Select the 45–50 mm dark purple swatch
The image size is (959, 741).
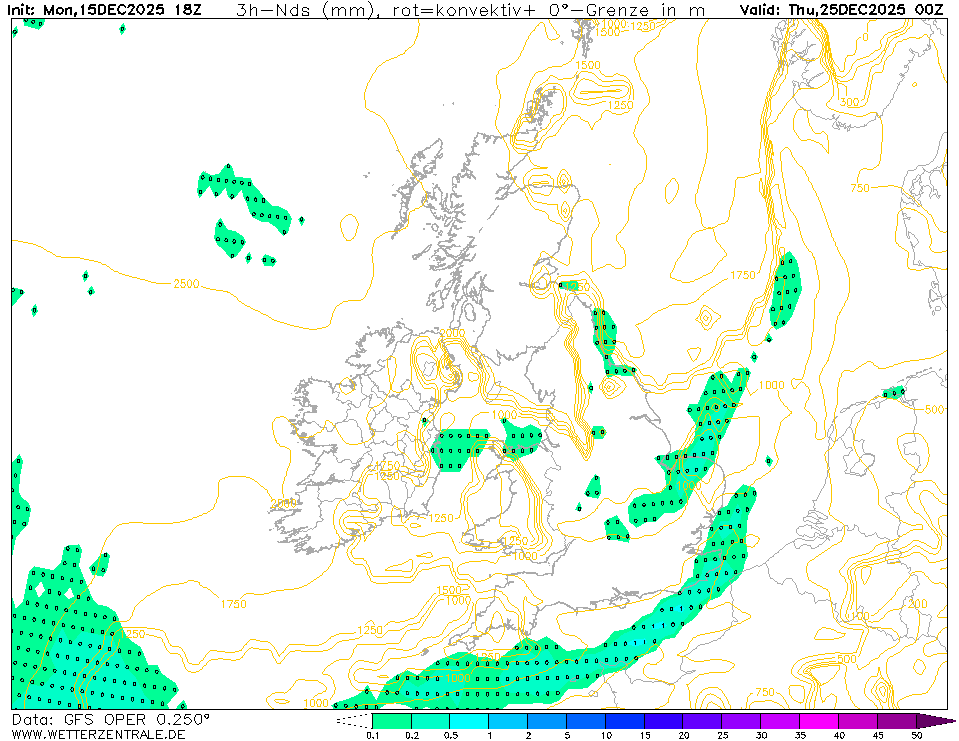pos(897,720)
